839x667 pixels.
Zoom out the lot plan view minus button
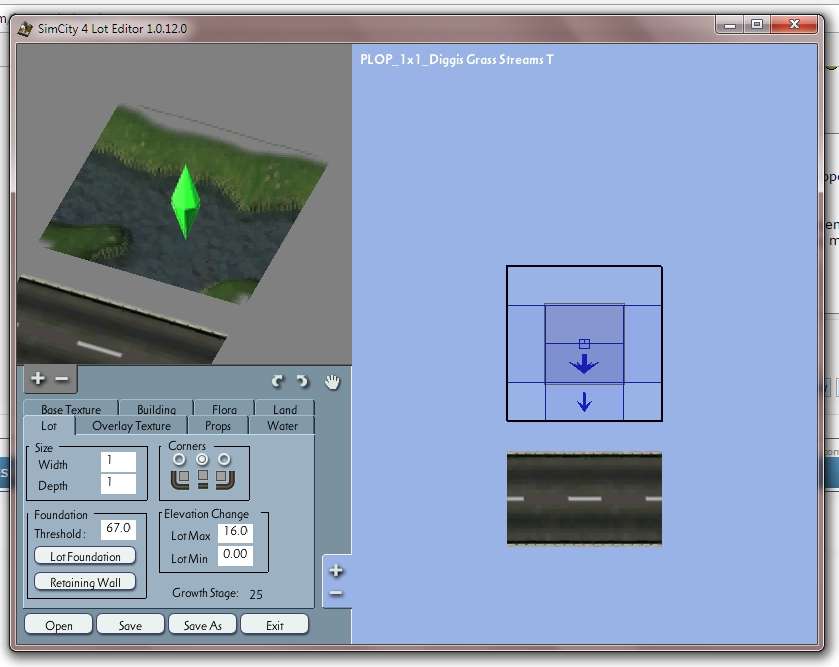pyautogui.click(x=336, y=593)
